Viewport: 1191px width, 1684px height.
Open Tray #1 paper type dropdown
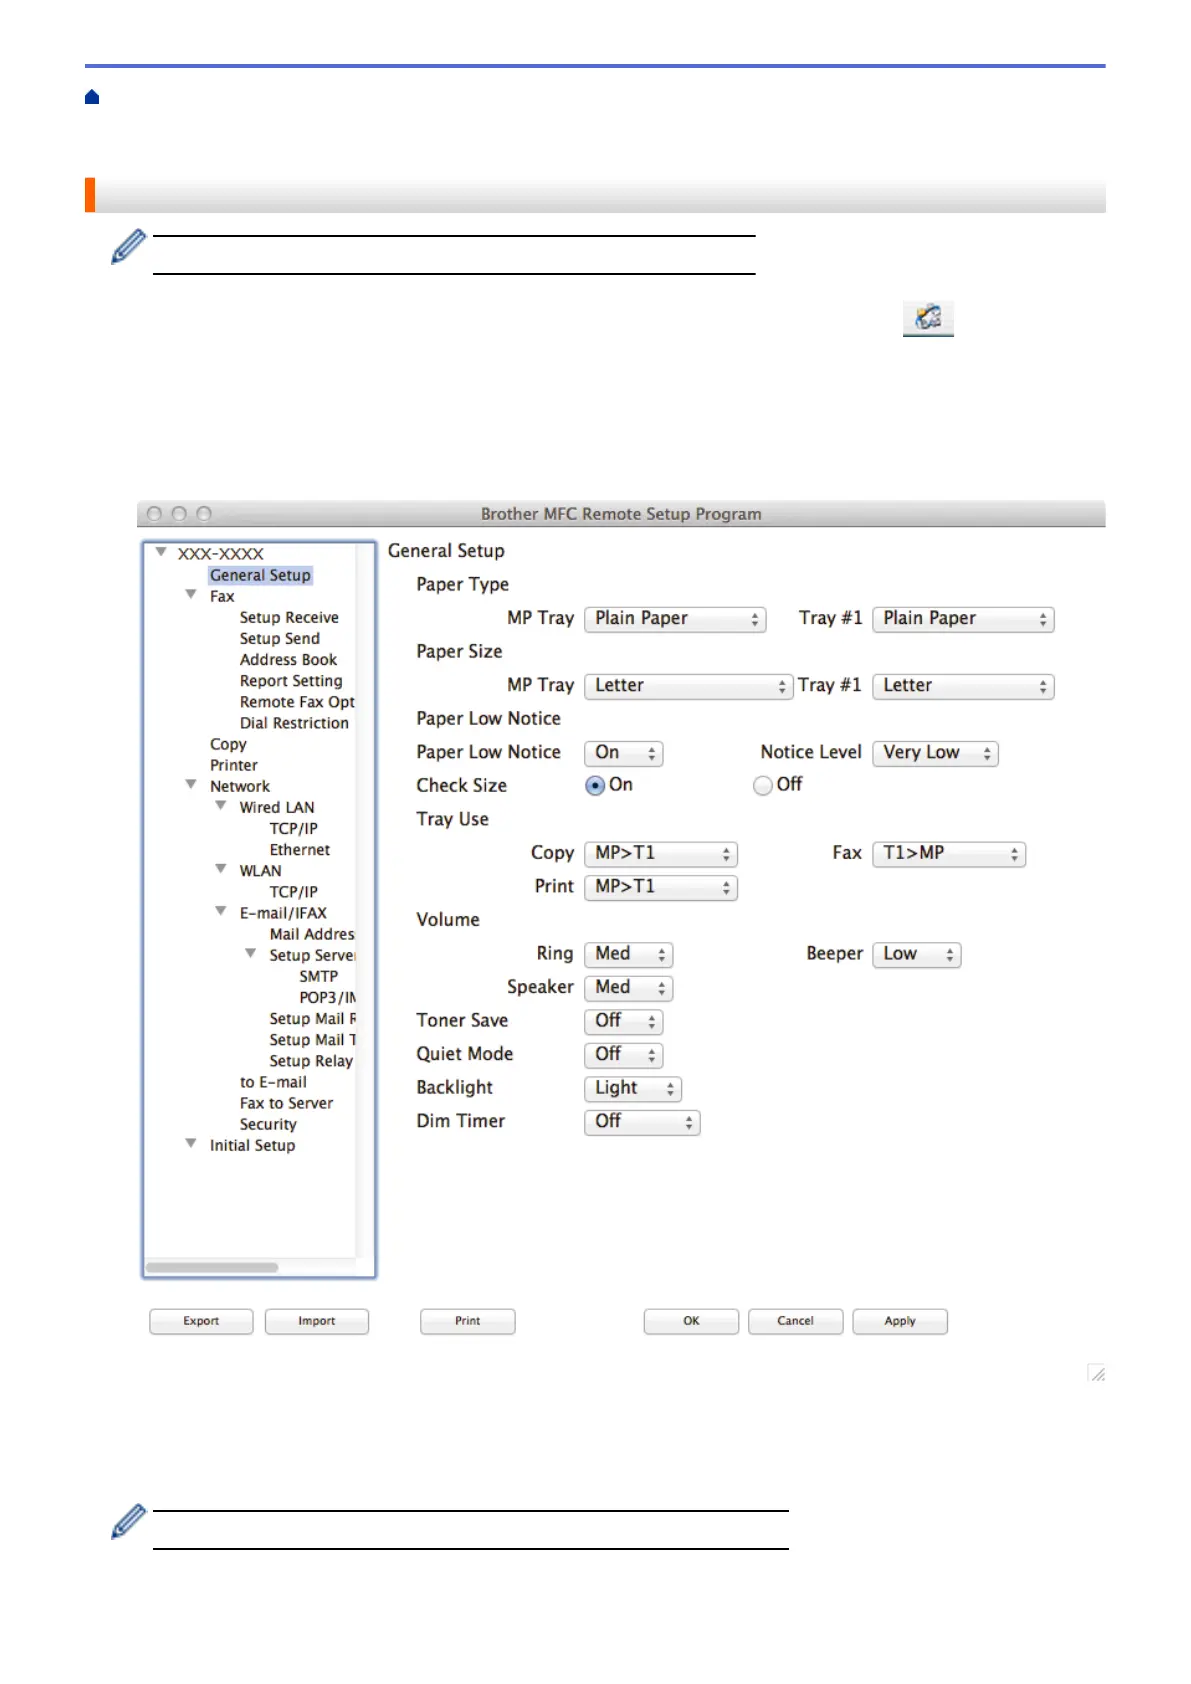(963, 619)
